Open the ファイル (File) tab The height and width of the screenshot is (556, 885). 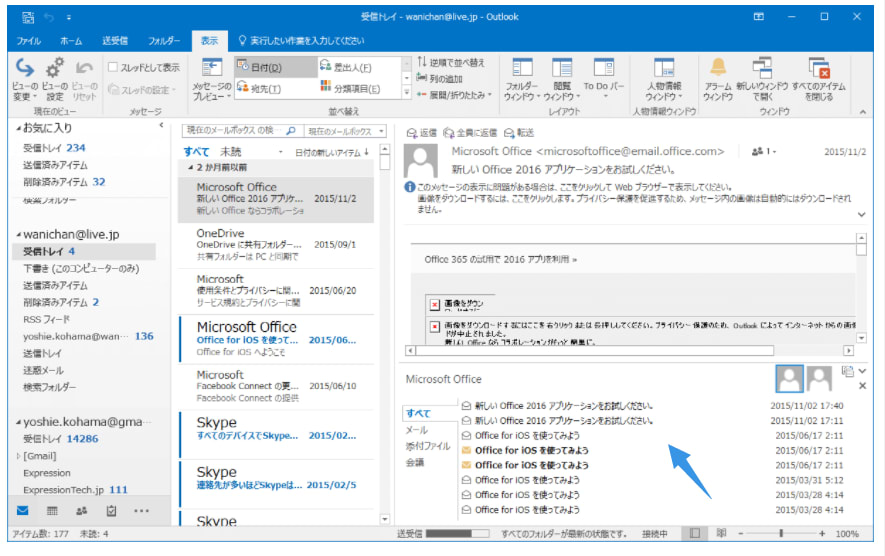(x=28, y=41)
